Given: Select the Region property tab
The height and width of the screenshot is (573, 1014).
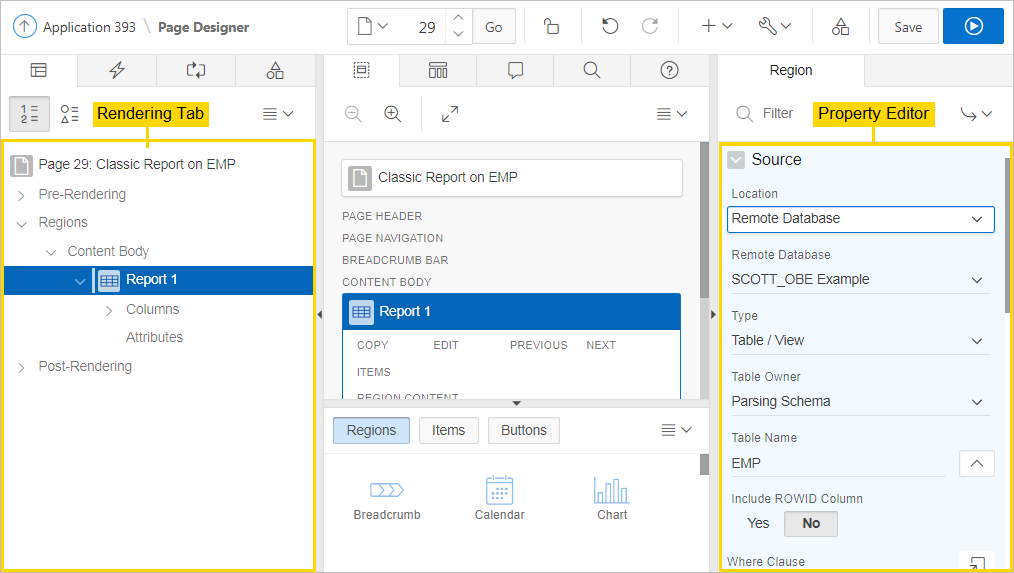Looking at the screenshot, I should click(790, 71).
